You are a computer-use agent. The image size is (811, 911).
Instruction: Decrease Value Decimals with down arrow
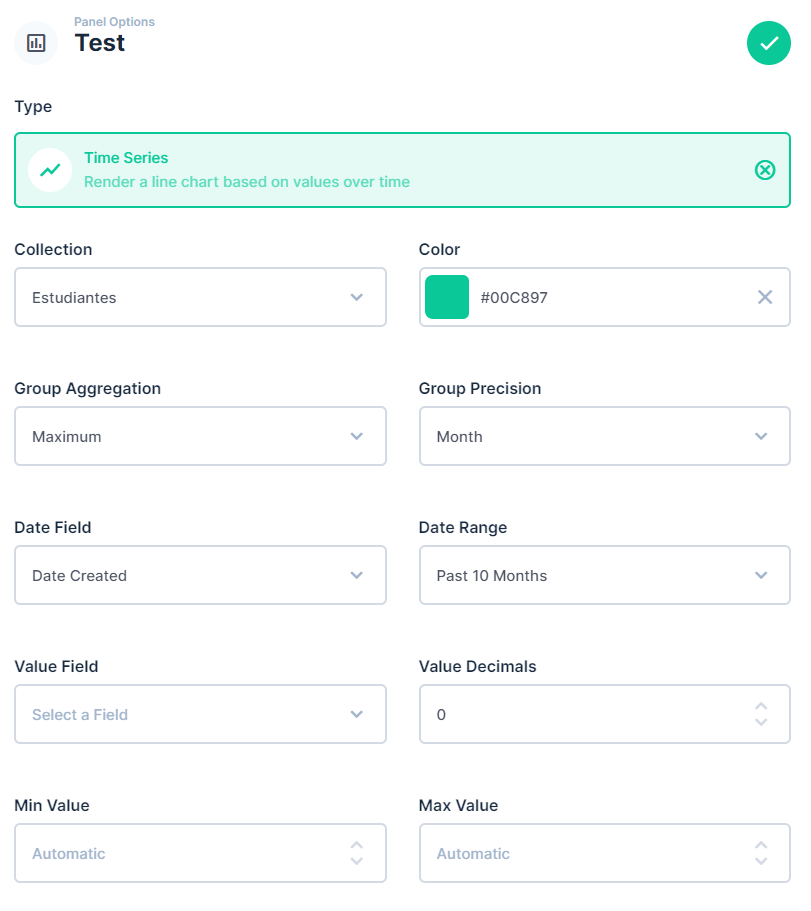point(761,723)
